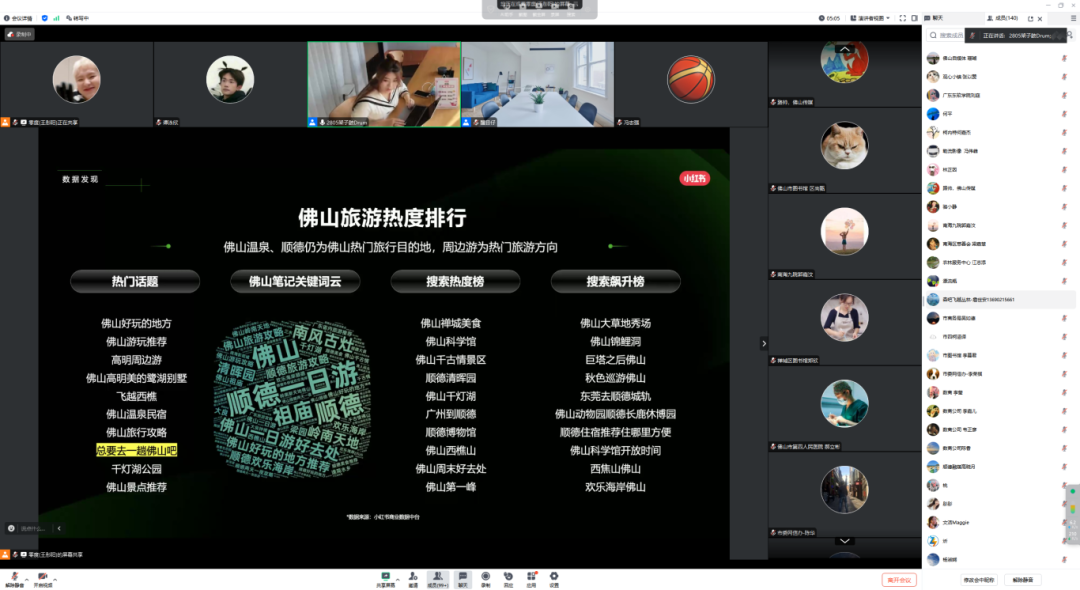View the green network signal indicator
The width and height of the screenshot is (1080, 590).
56,18
